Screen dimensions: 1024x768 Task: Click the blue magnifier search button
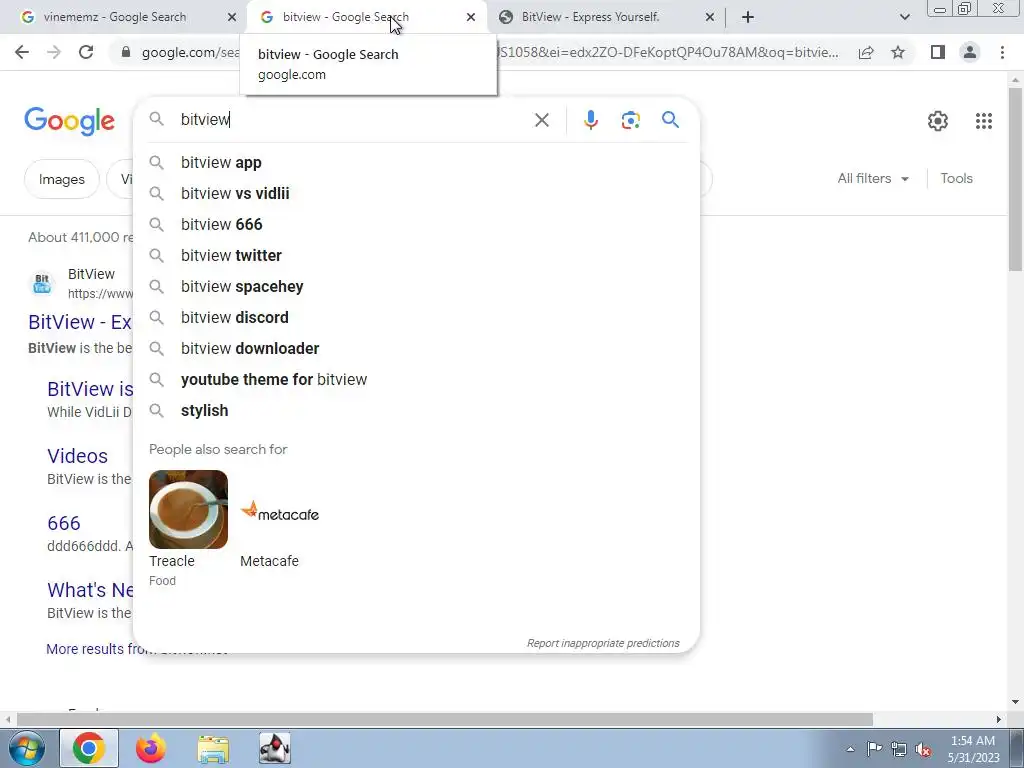click(670, 120)
